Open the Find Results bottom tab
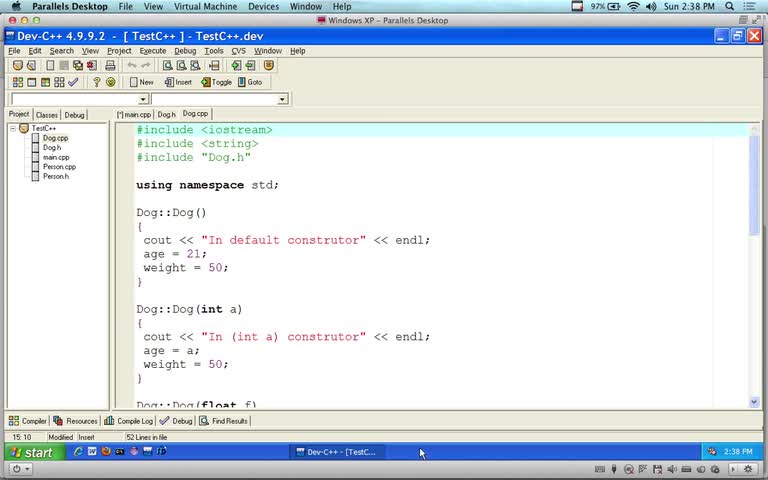Image resolution: width=768 pixels, height=480 pixels. [x=223, y=421]
